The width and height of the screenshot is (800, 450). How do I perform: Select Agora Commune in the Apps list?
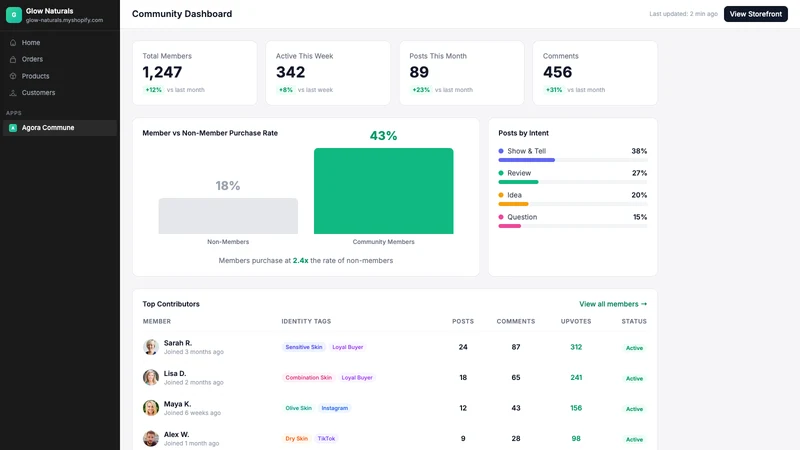point(60,128)
